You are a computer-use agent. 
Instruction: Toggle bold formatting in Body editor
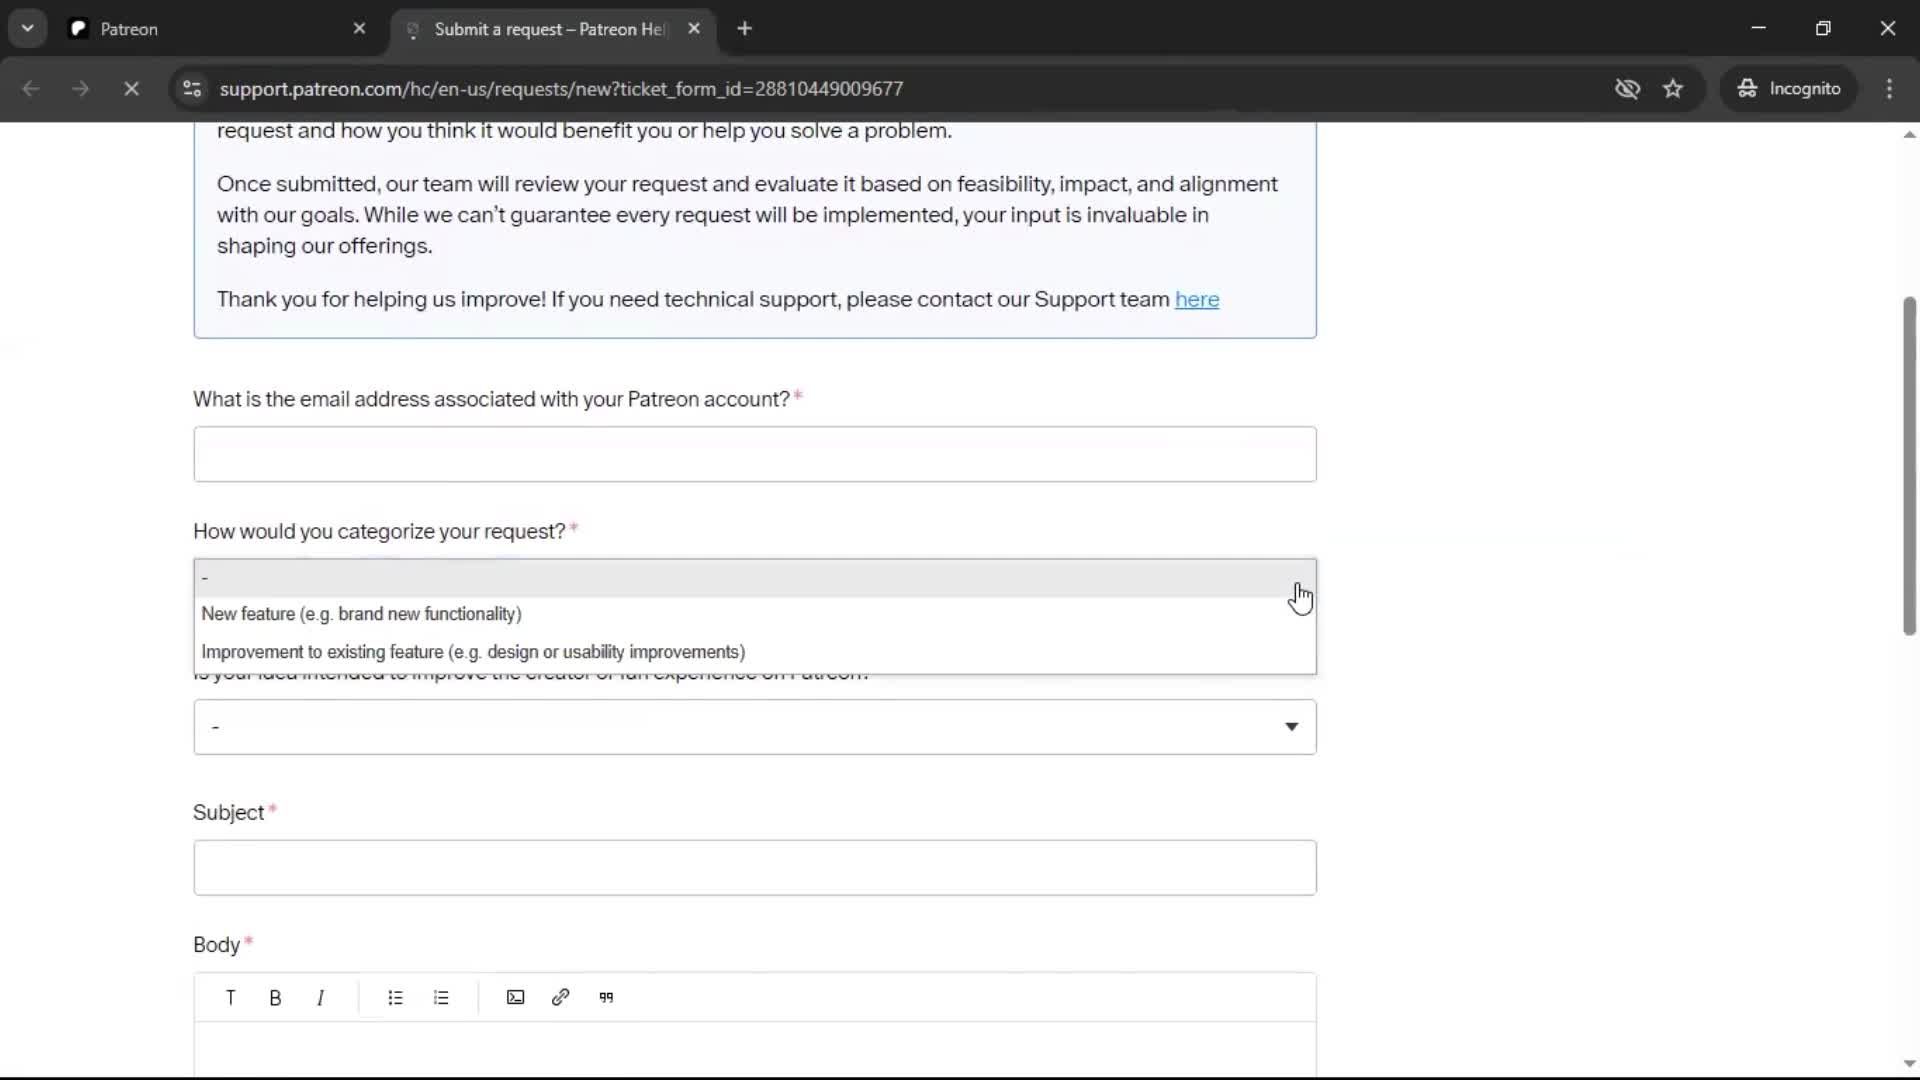point(275,997)
